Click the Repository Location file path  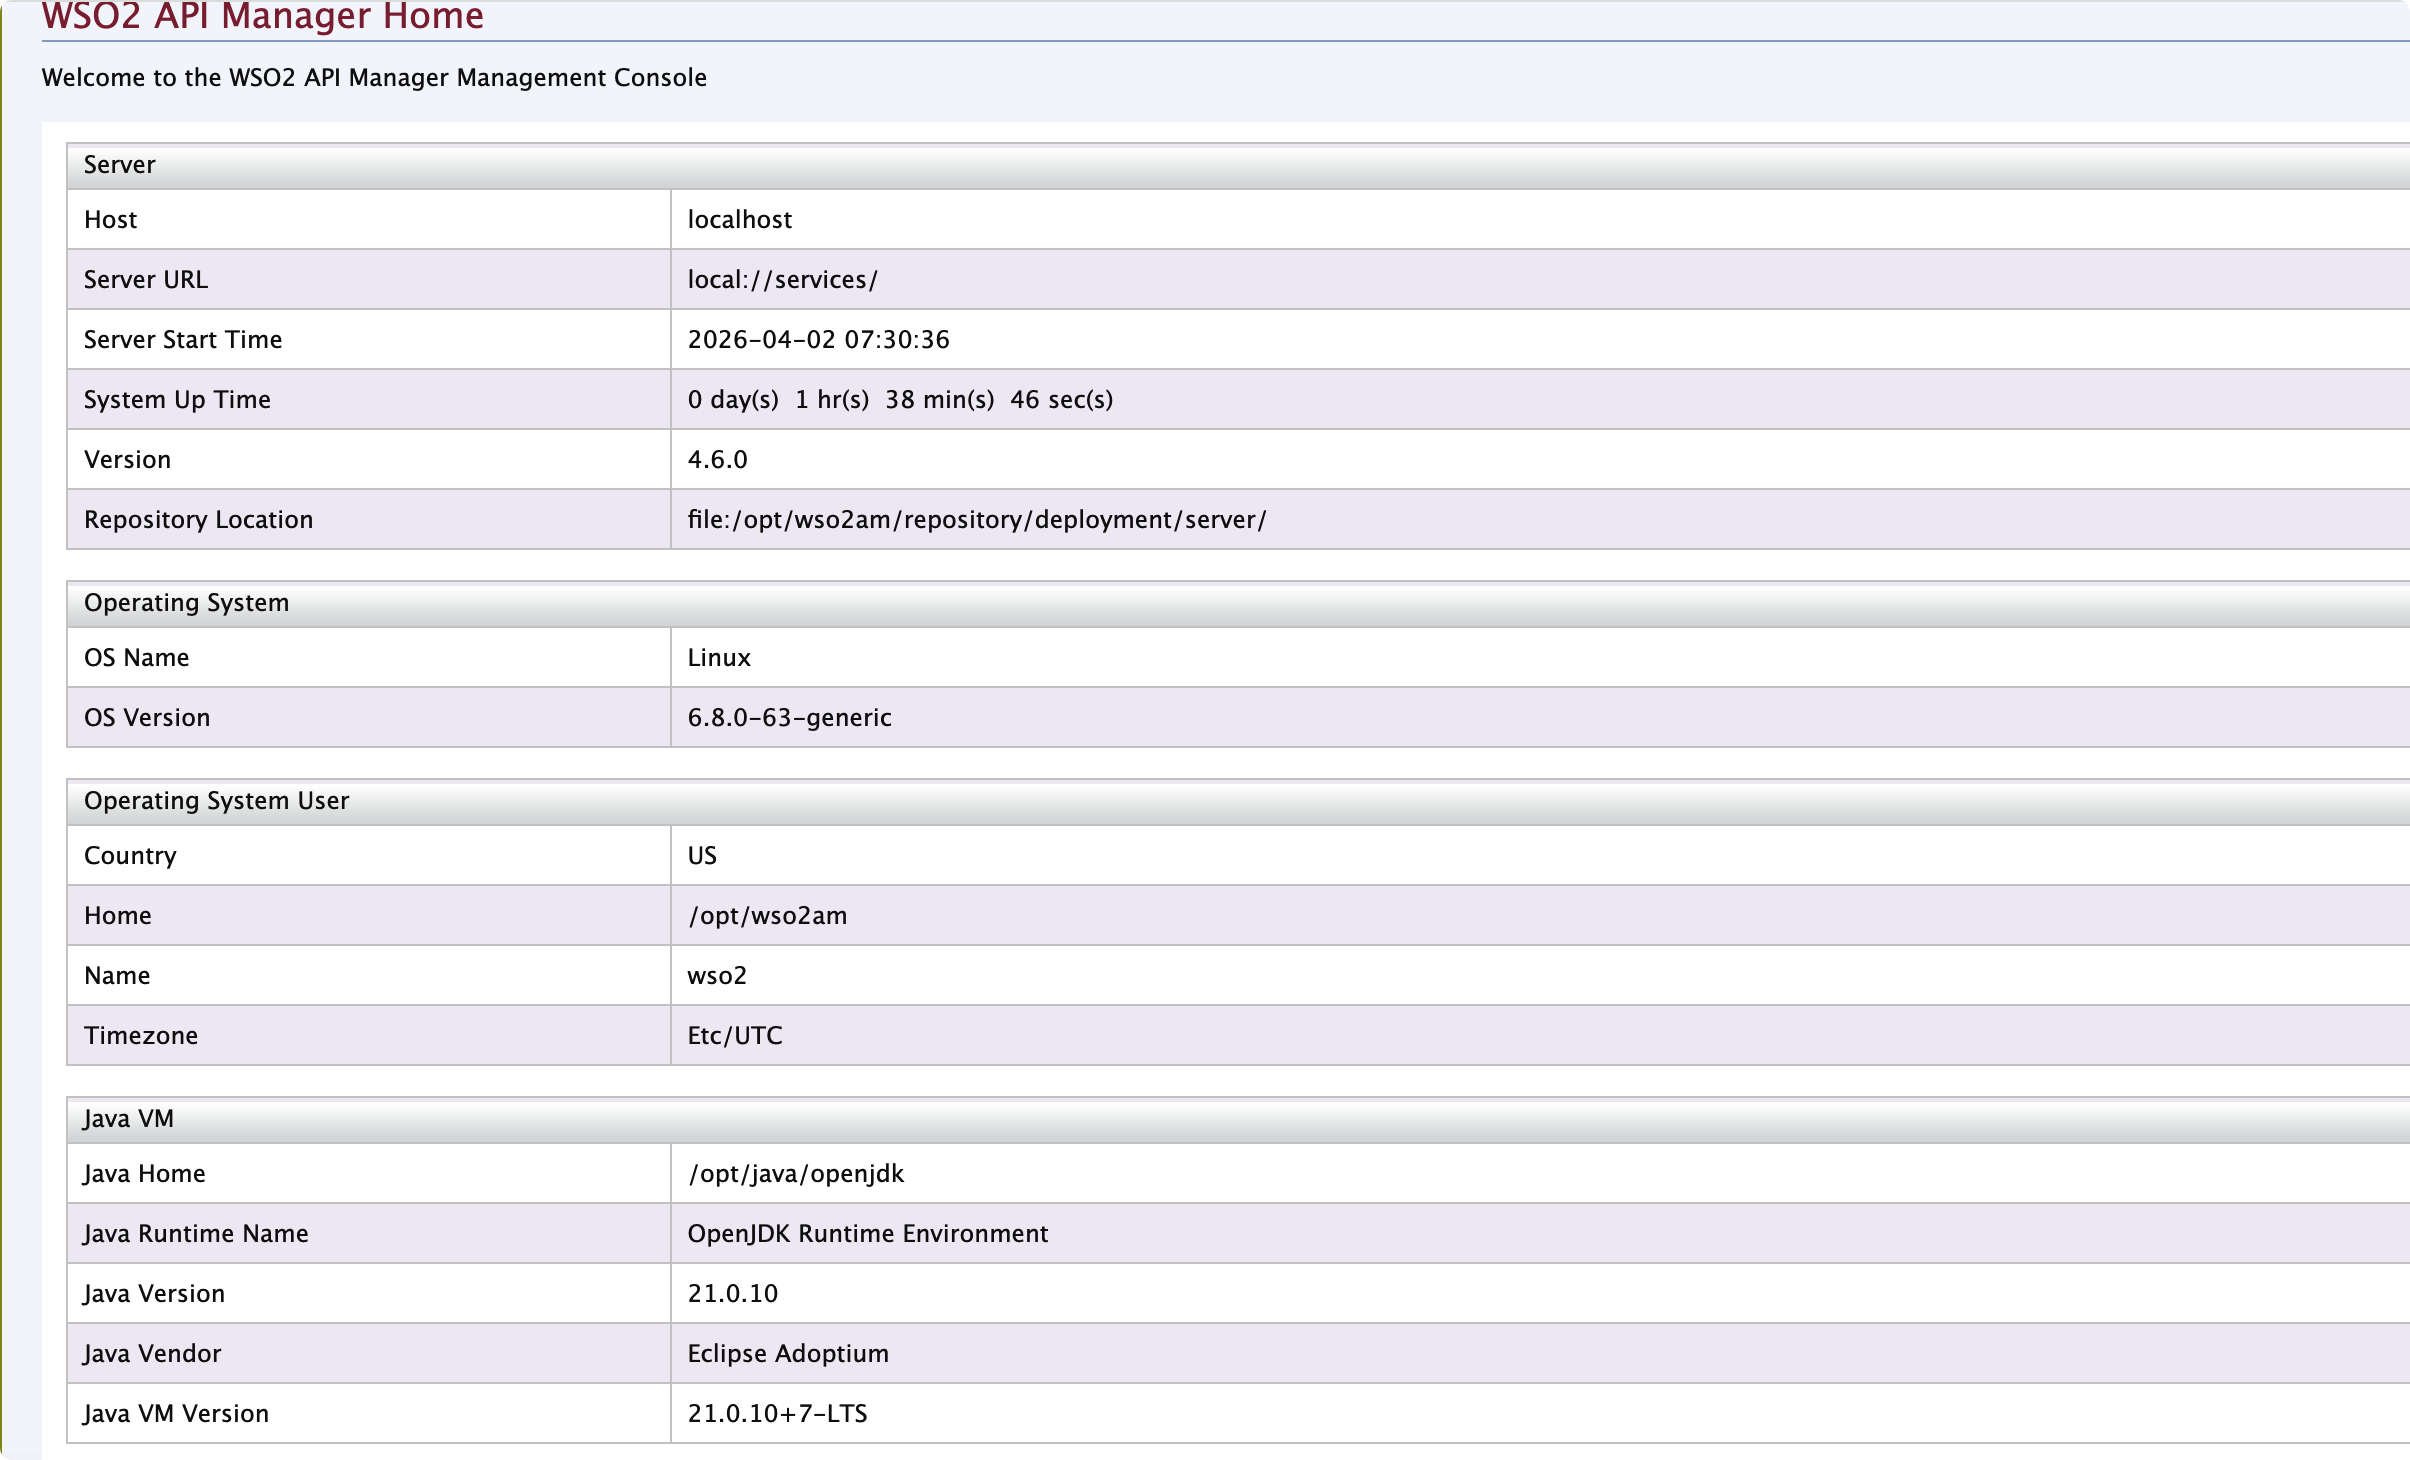click(x=976, y=520)
